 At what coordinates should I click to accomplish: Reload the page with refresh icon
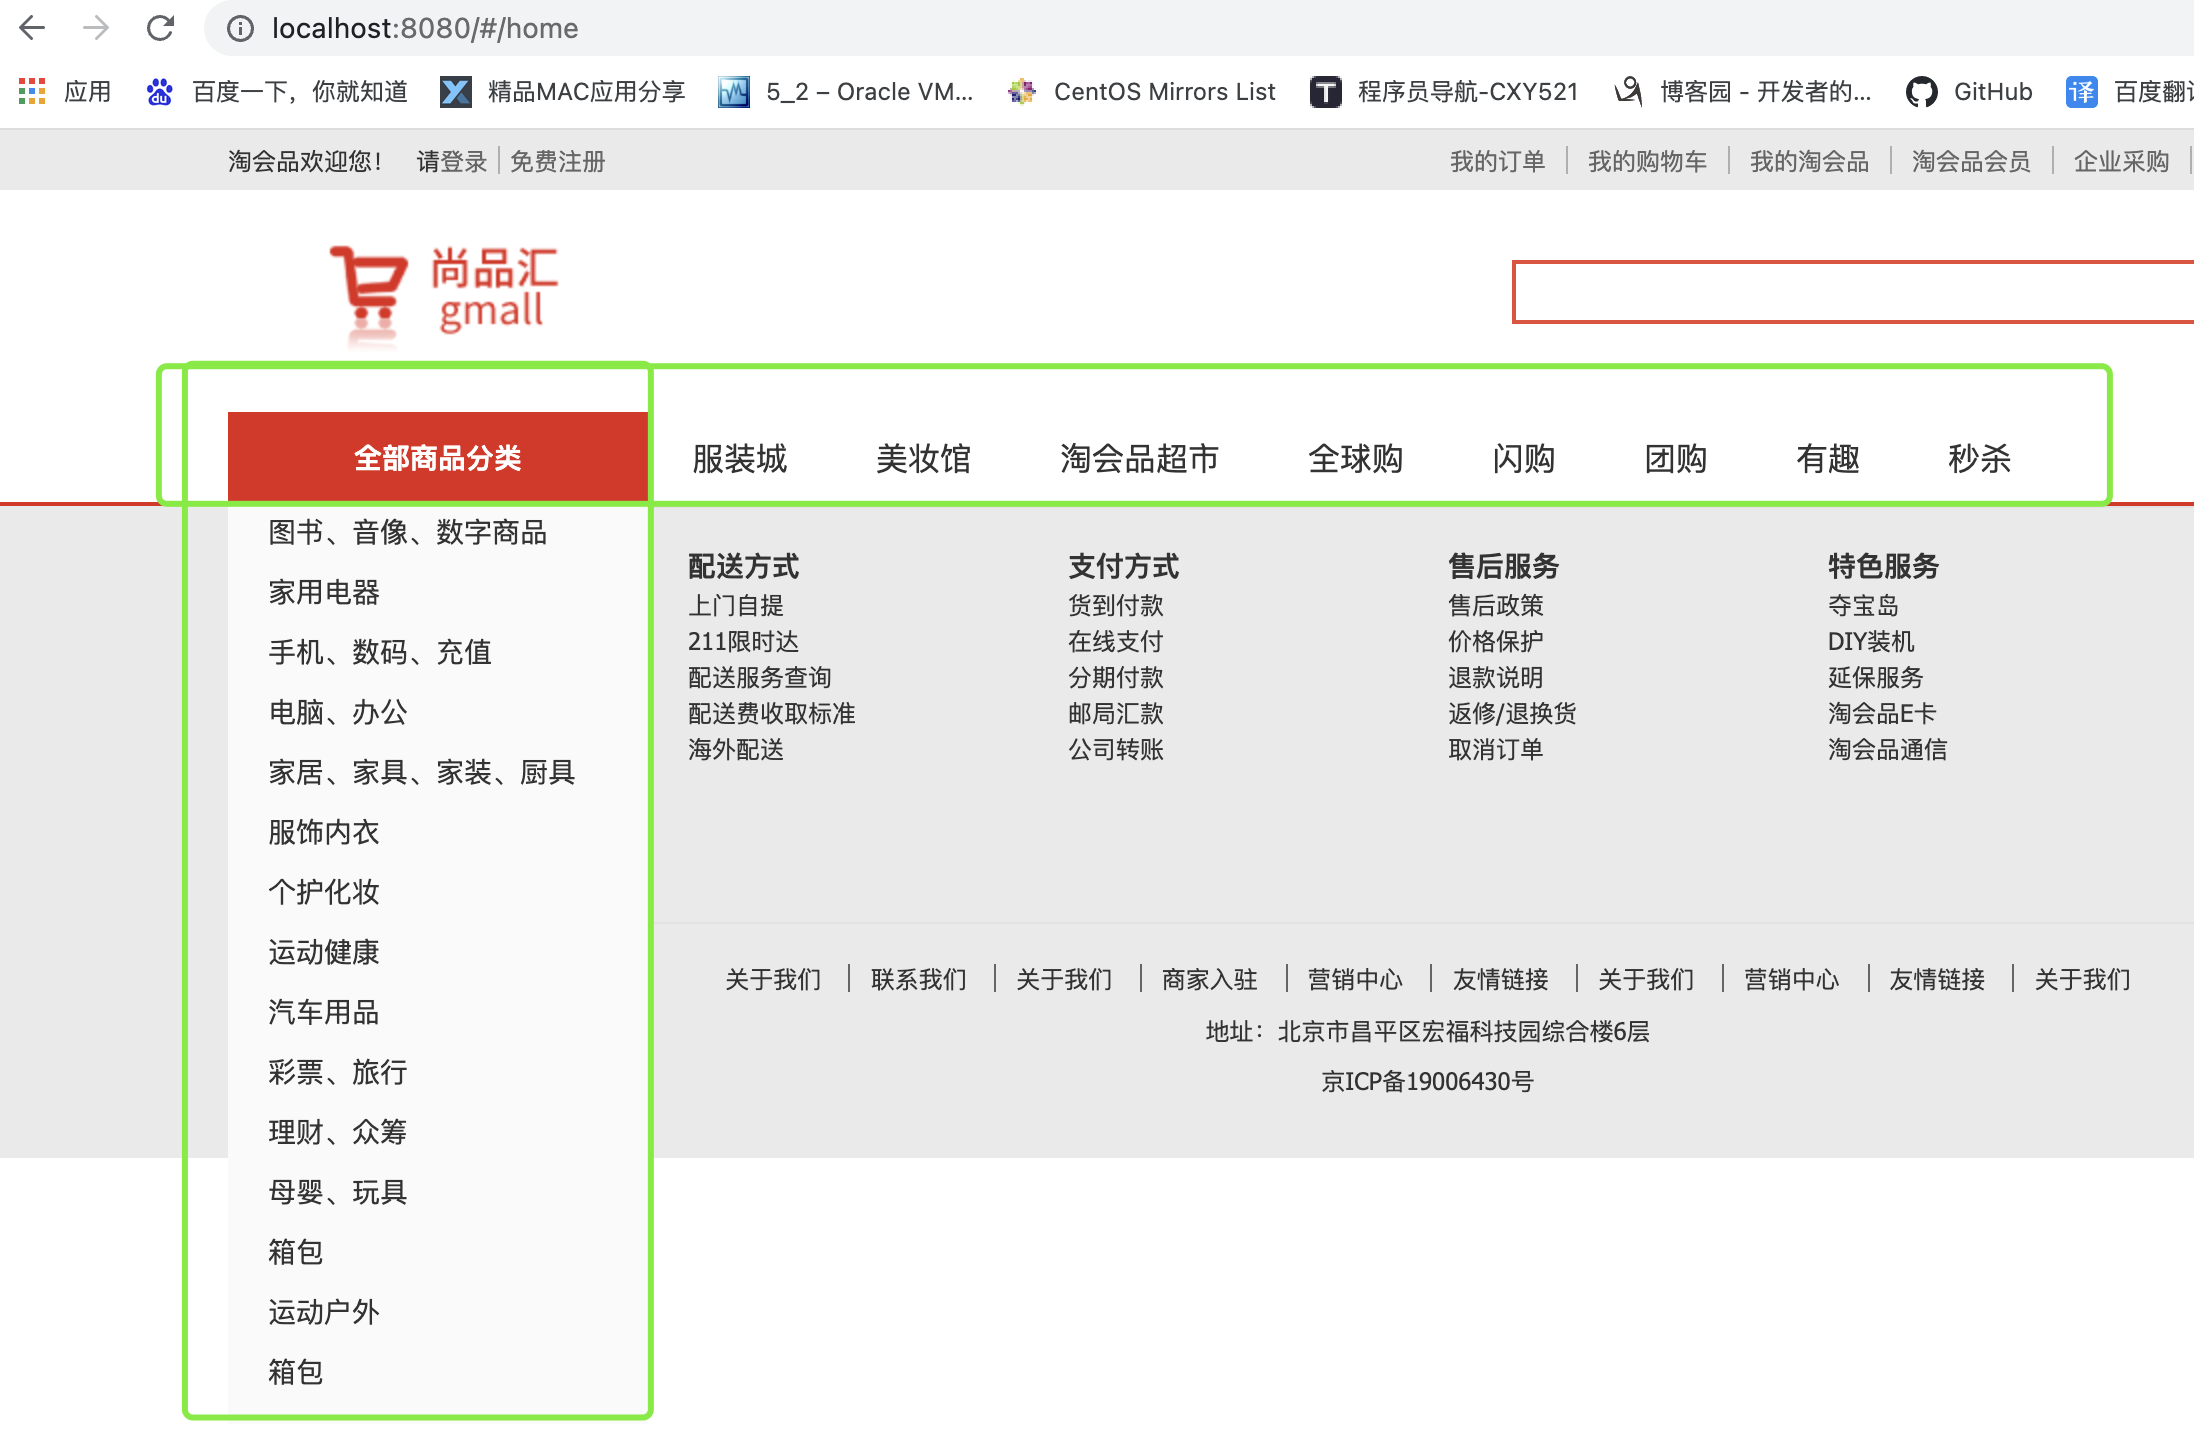[160, 28]
